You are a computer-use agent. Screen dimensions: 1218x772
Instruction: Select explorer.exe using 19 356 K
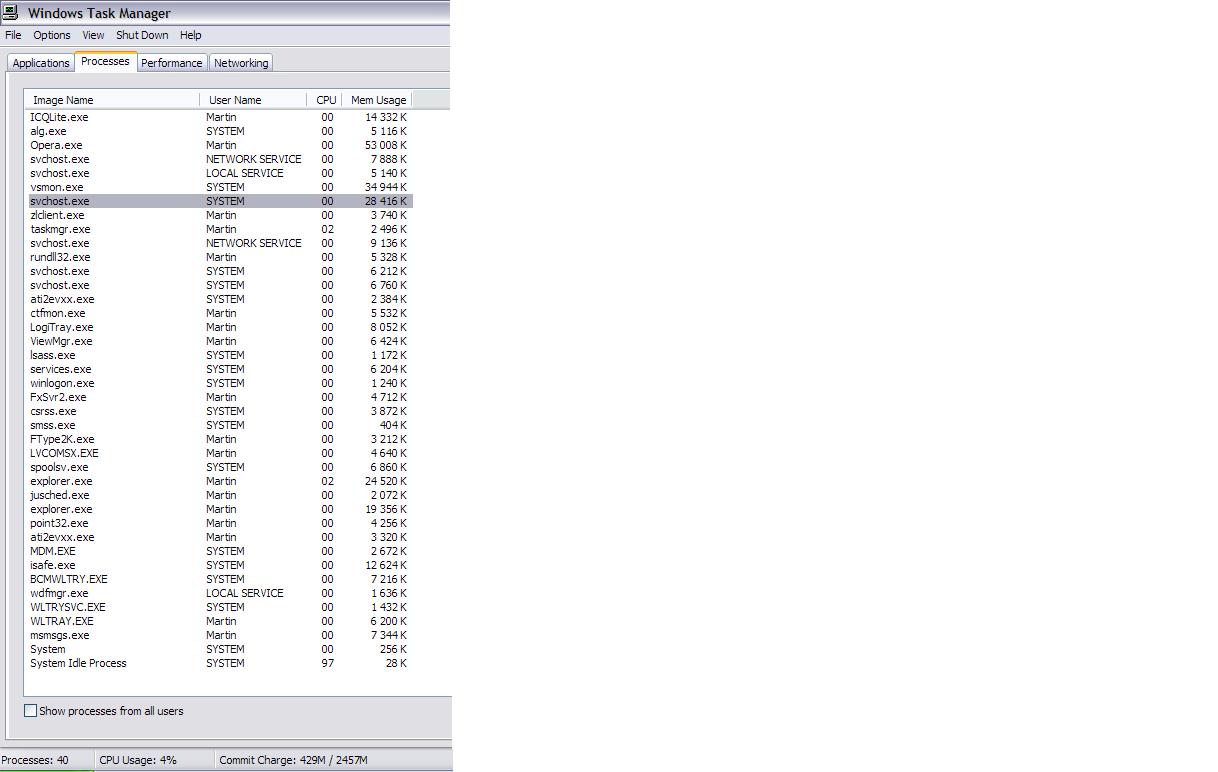(x=219, y=509)
